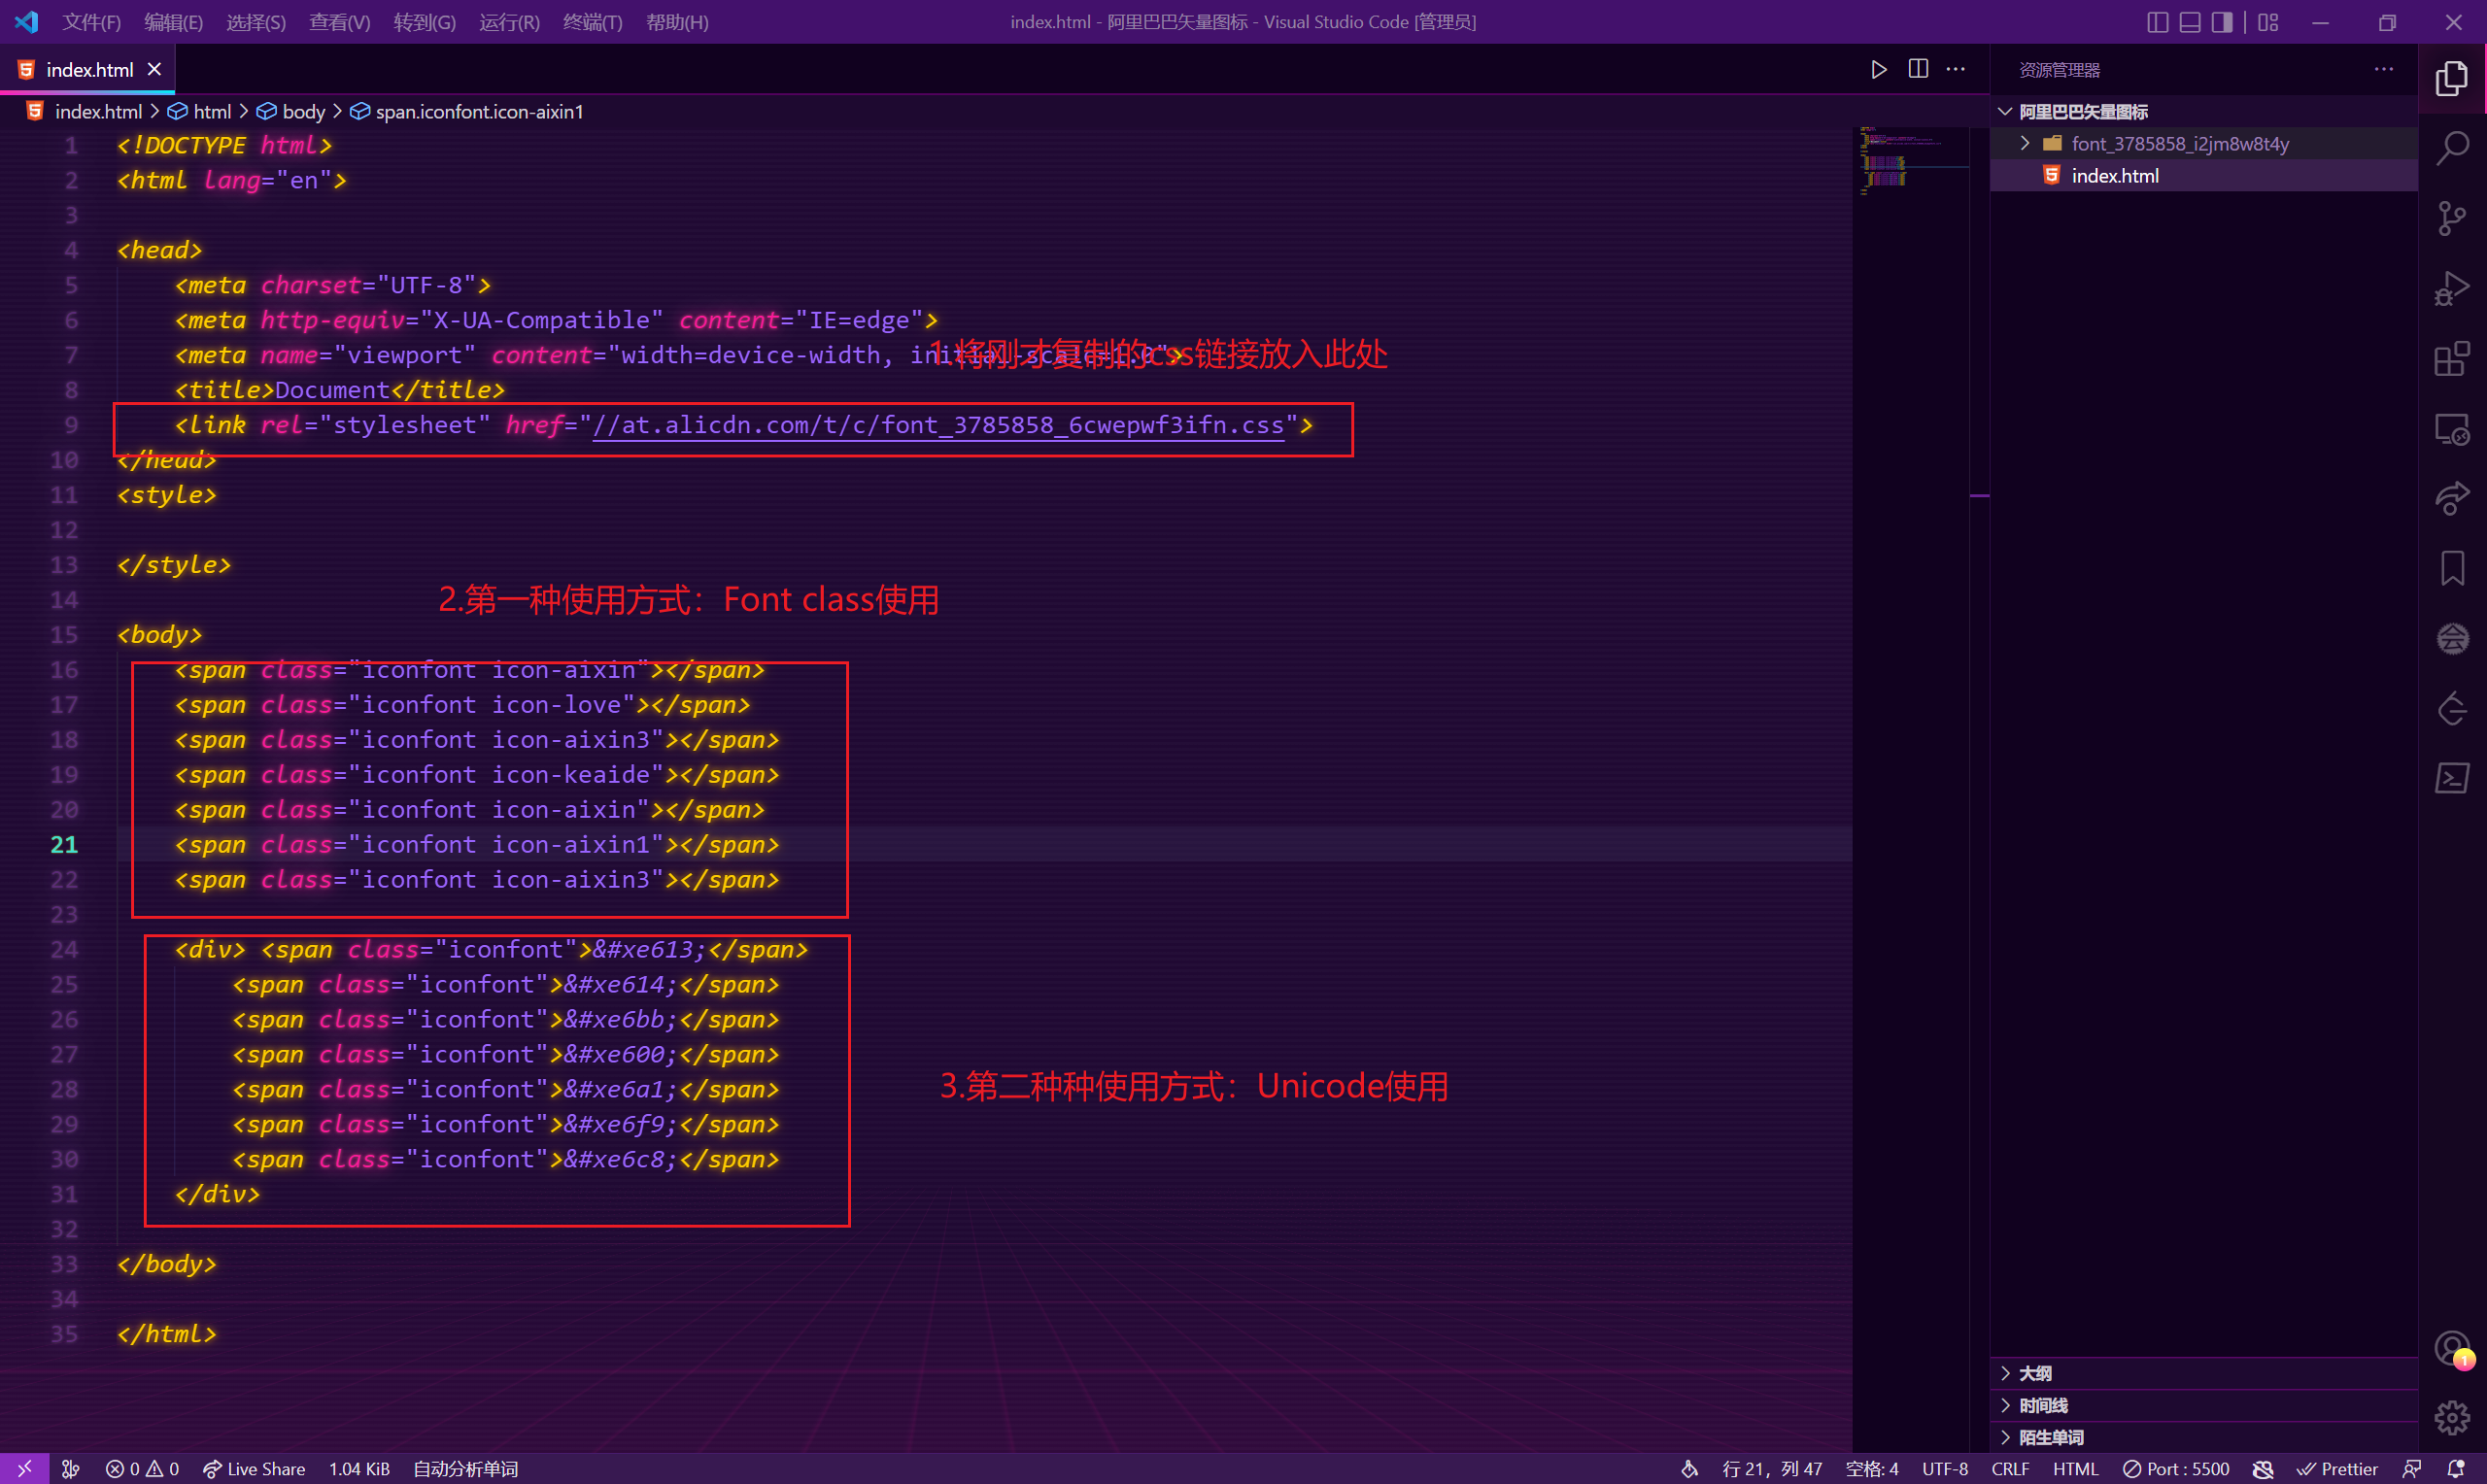The image size is (2487, 1484).
Task: Open the 运行(R) menu
Action: pos(509,22)
